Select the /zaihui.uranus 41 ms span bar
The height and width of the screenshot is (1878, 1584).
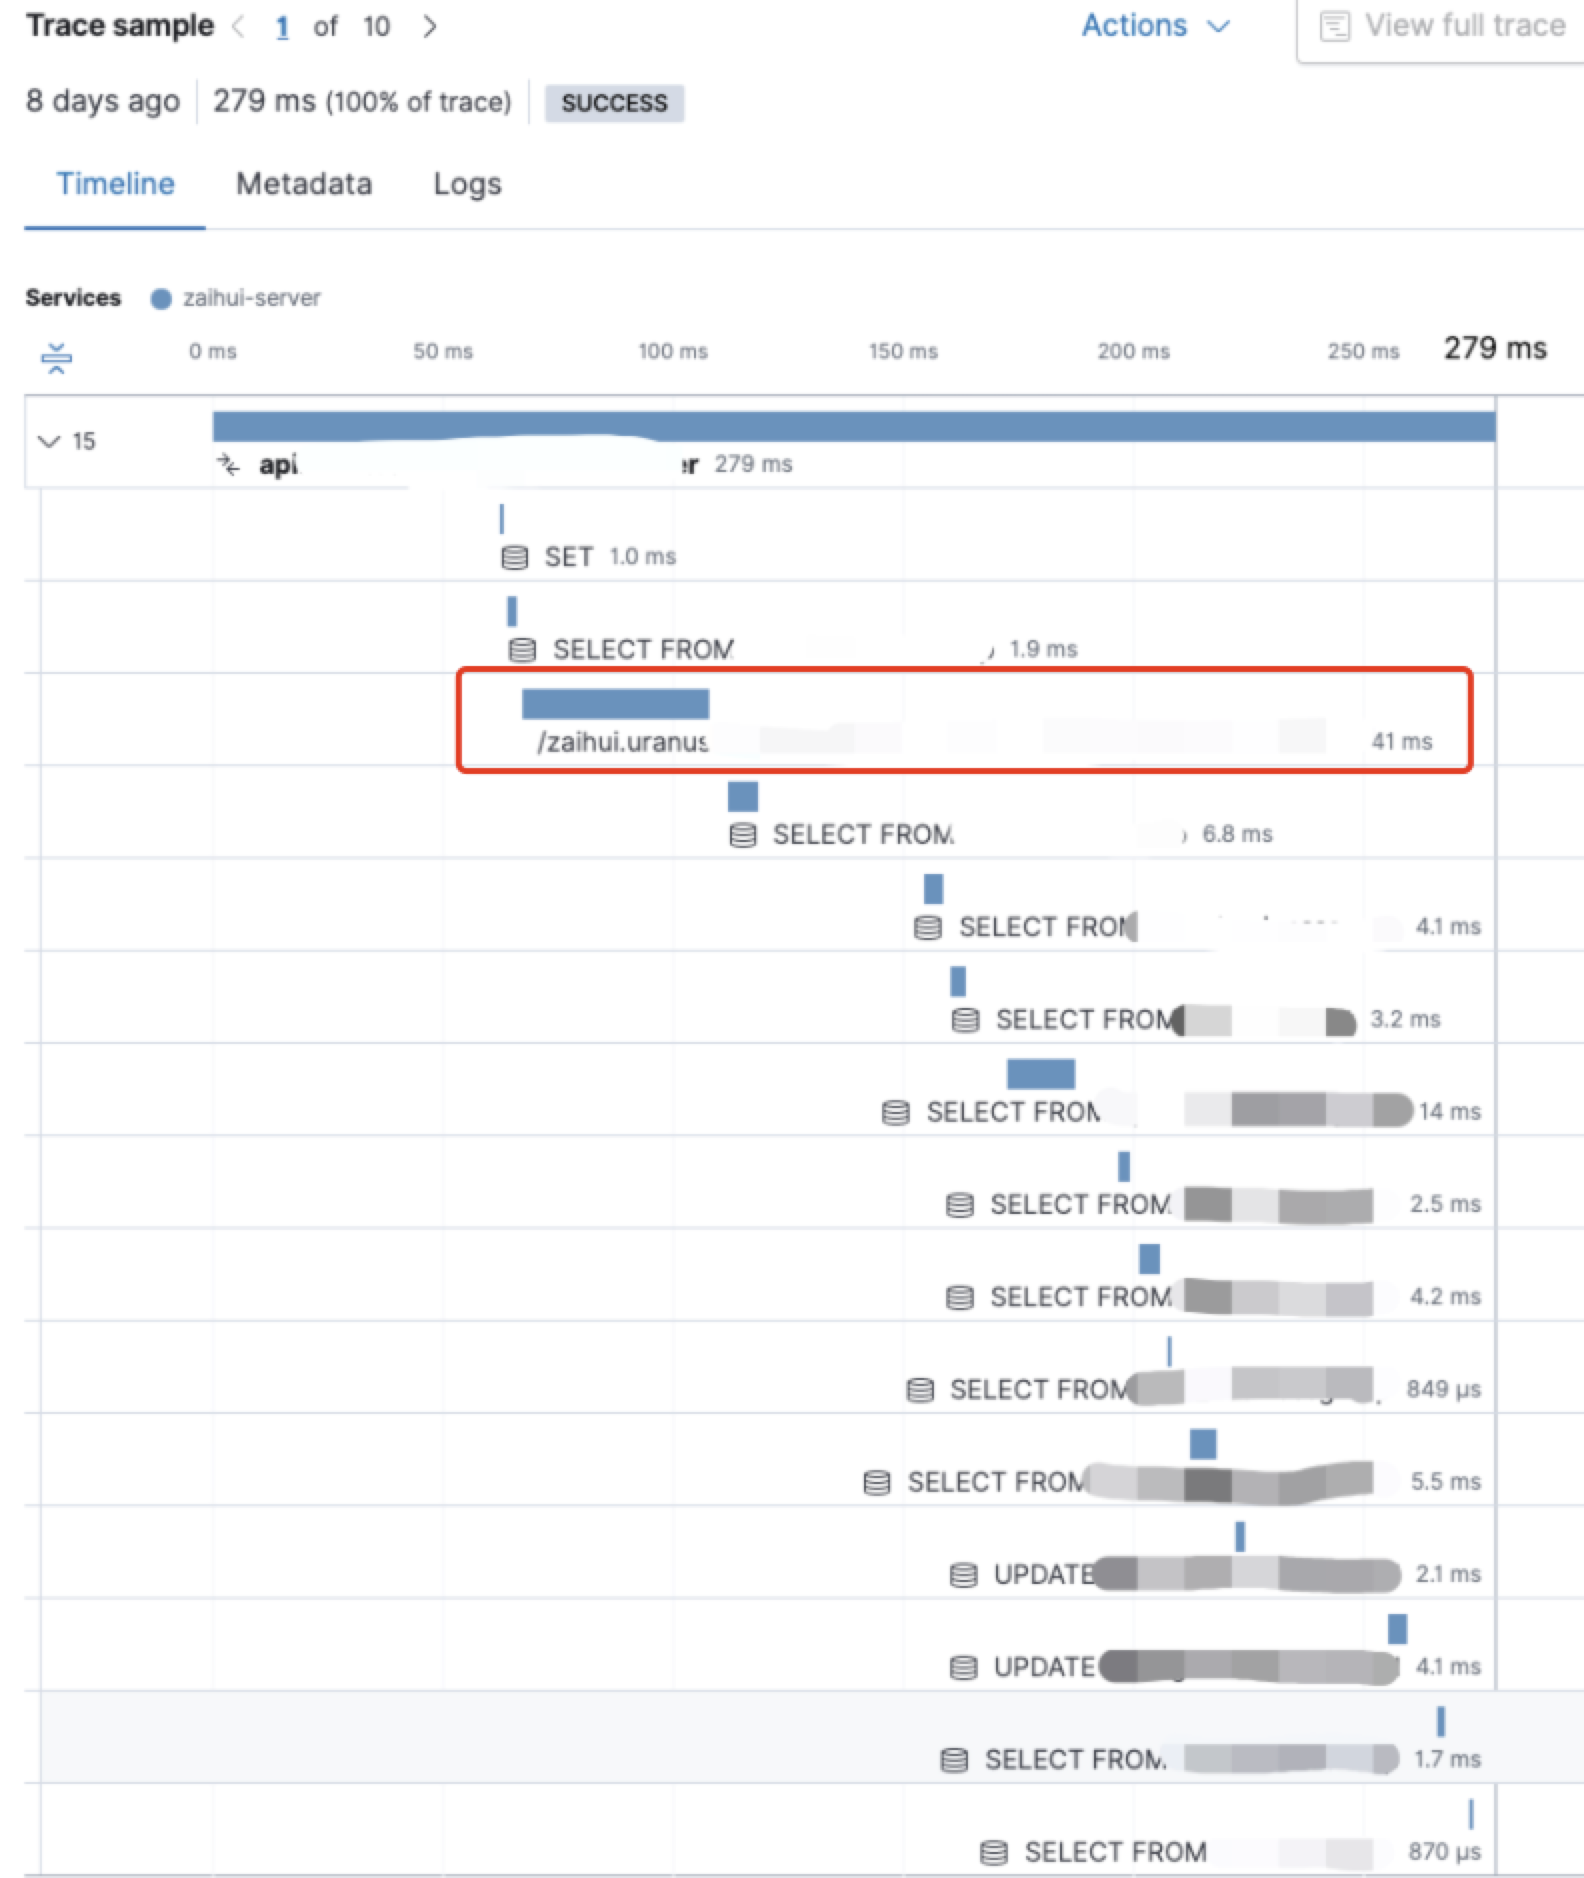(x=615, y=704)
